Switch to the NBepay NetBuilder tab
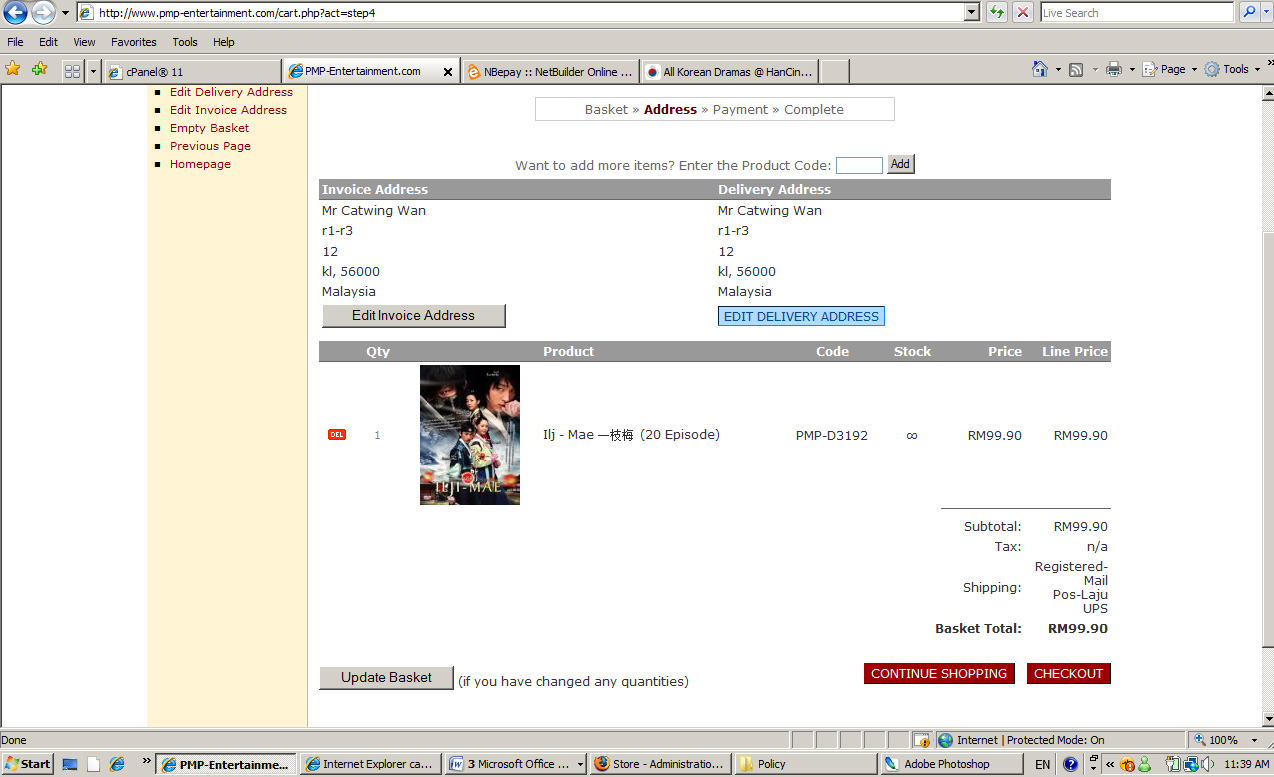This screenshot has height=777, width=1274. 550,72
